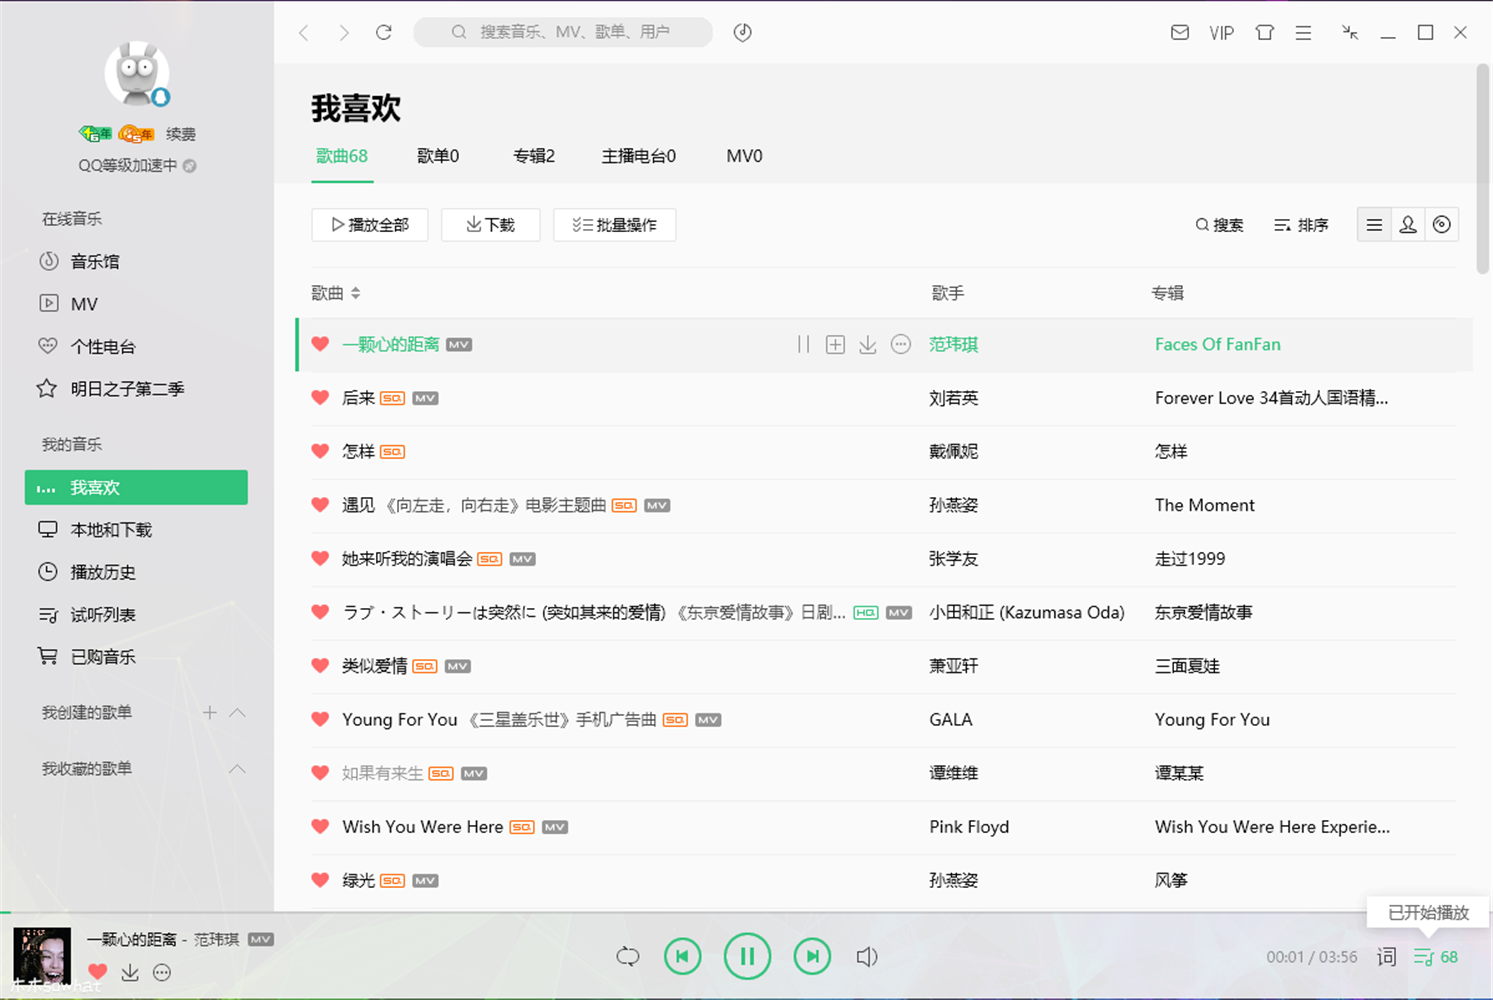Add a new playlist with plus icon

point(210,713)
